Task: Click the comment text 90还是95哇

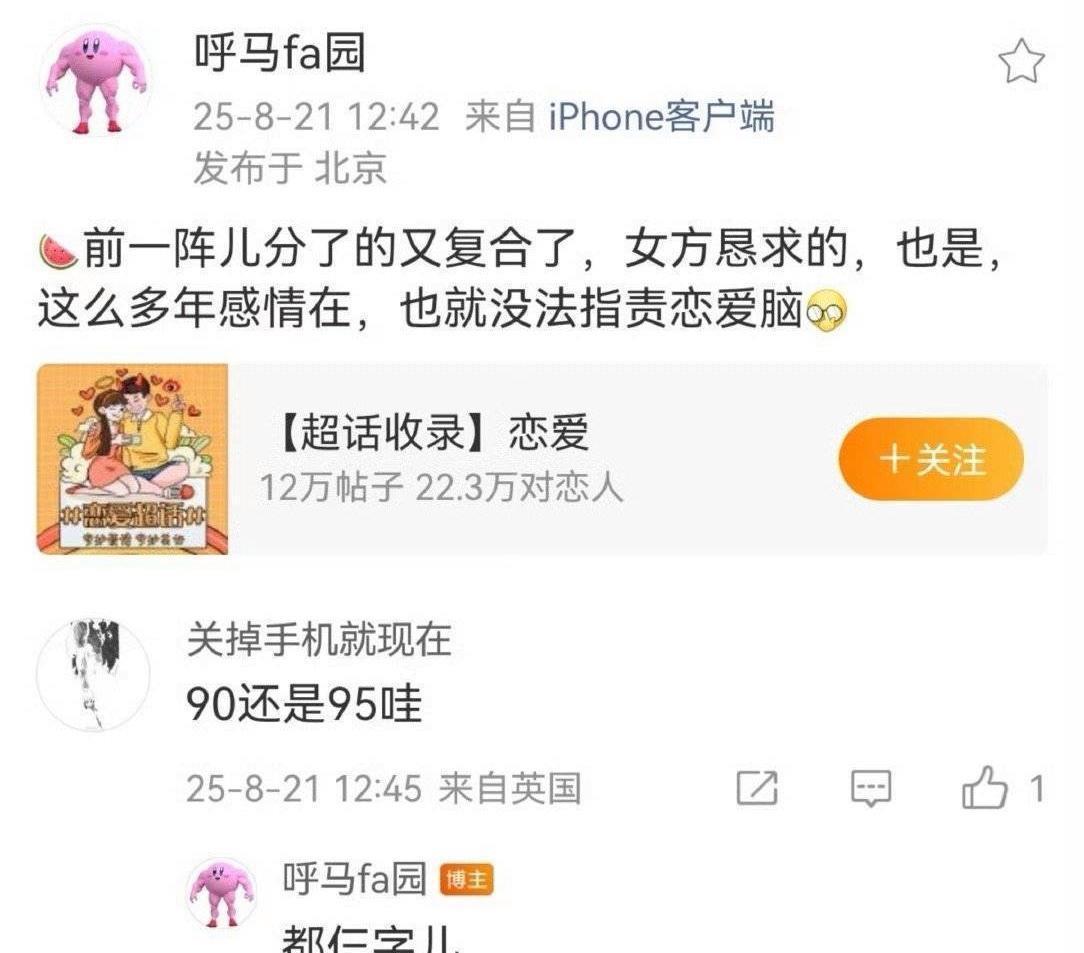Action: 303,704
